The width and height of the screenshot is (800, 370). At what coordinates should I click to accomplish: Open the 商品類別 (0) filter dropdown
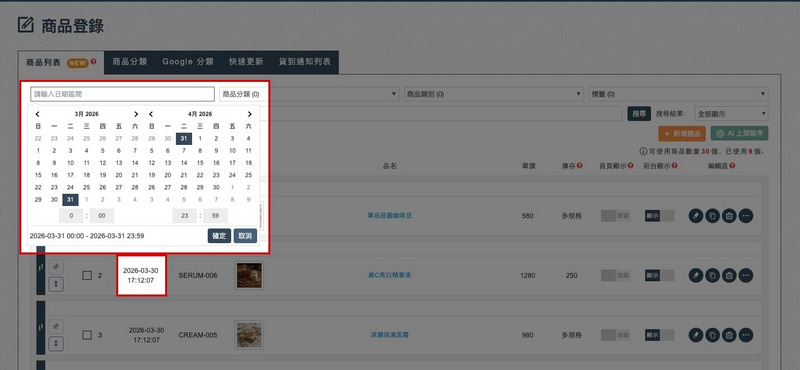pyautogui.click(x=494, y=94)
